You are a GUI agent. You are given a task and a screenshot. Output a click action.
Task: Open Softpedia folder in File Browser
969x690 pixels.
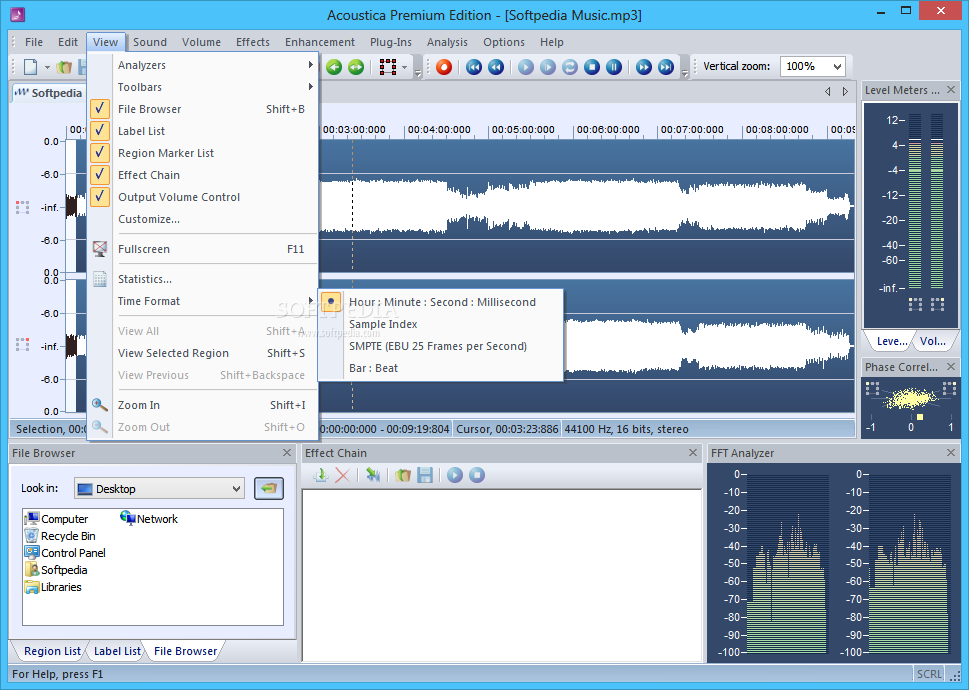coord(56,570)
